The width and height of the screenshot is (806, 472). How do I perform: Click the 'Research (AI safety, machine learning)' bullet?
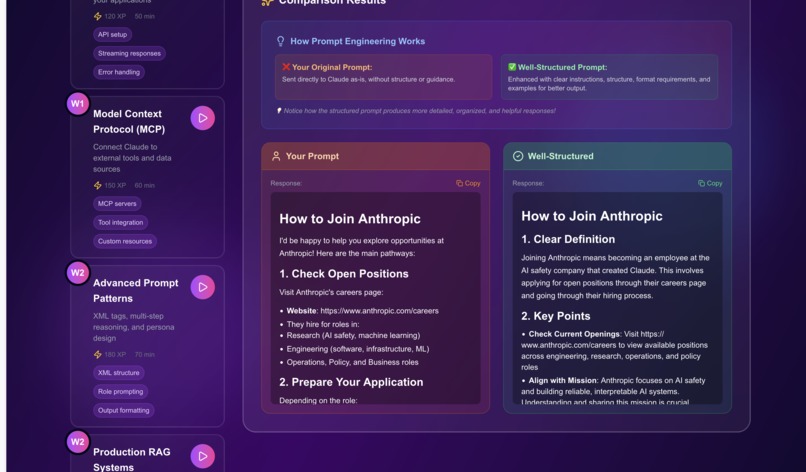tap(353, 336)
